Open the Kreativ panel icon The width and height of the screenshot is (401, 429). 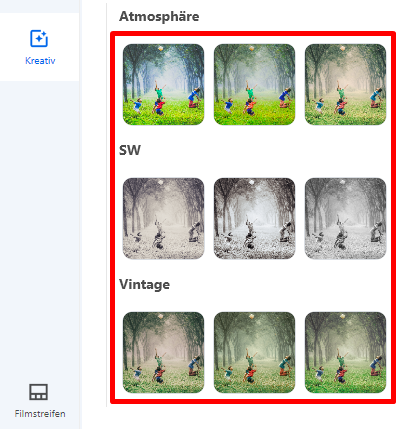pyautogui.click(x=39, y=38)
